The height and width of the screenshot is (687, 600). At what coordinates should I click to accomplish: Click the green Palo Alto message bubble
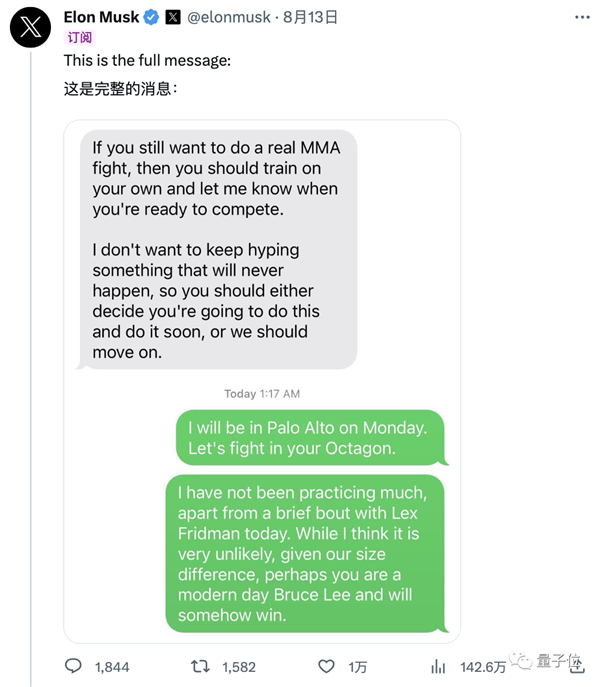310,438
